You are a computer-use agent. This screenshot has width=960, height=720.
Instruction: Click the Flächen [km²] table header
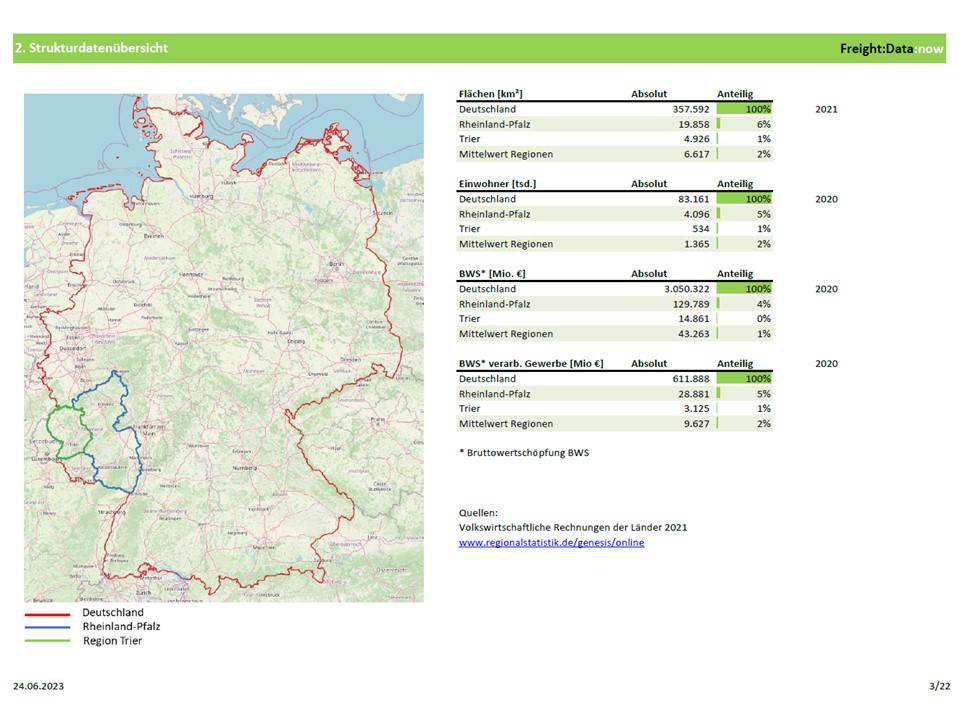[x=491, y=94]
